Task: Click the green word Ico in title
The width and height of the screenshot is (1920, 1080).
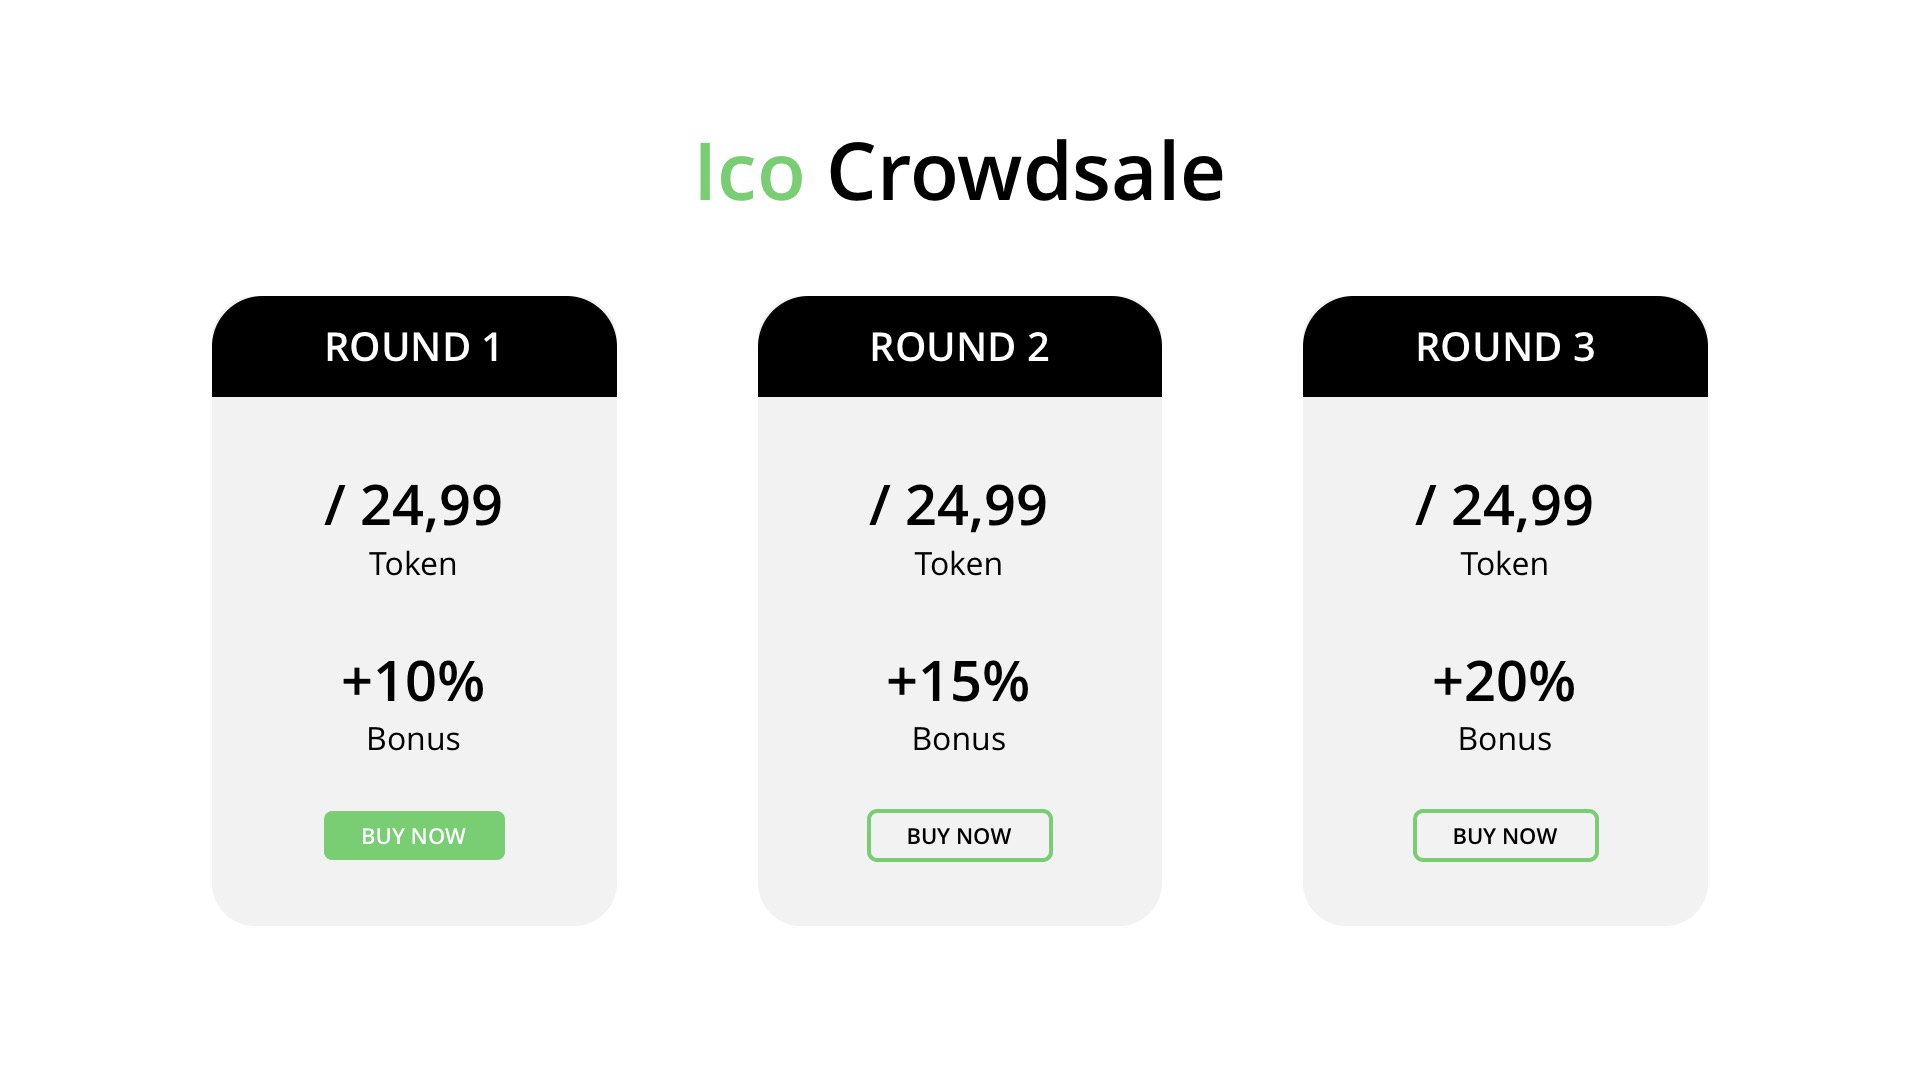Action: point(749,173)
